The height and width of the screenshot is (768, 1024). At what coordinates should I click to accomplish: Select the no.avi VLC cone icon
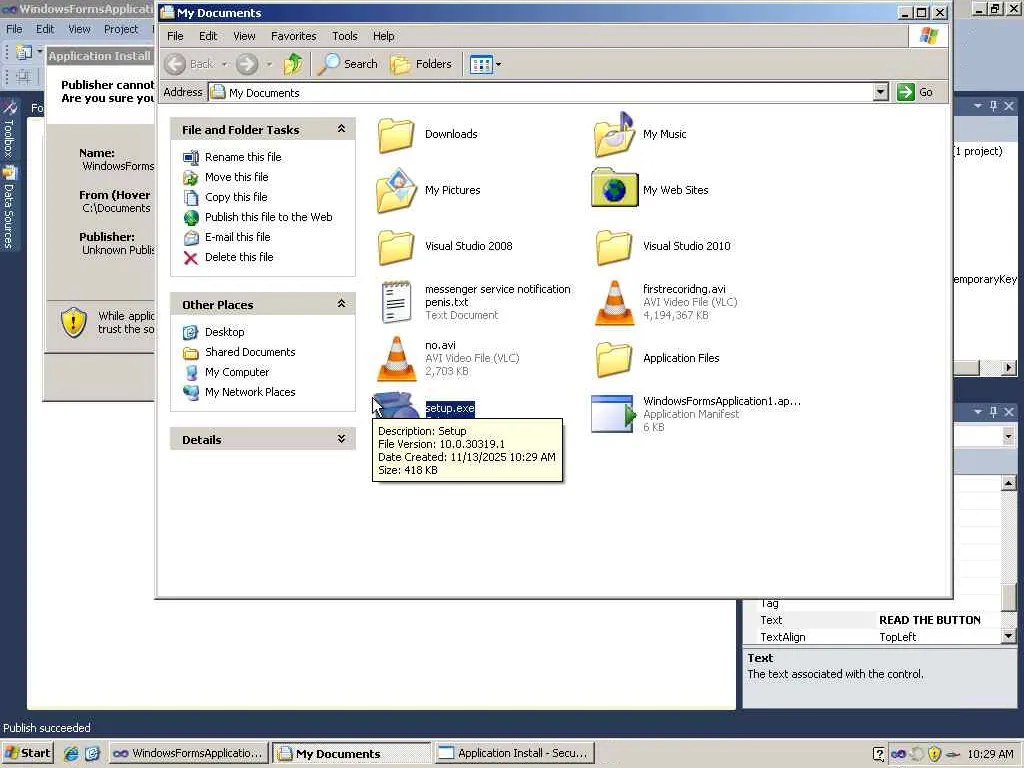pos(396,359)
